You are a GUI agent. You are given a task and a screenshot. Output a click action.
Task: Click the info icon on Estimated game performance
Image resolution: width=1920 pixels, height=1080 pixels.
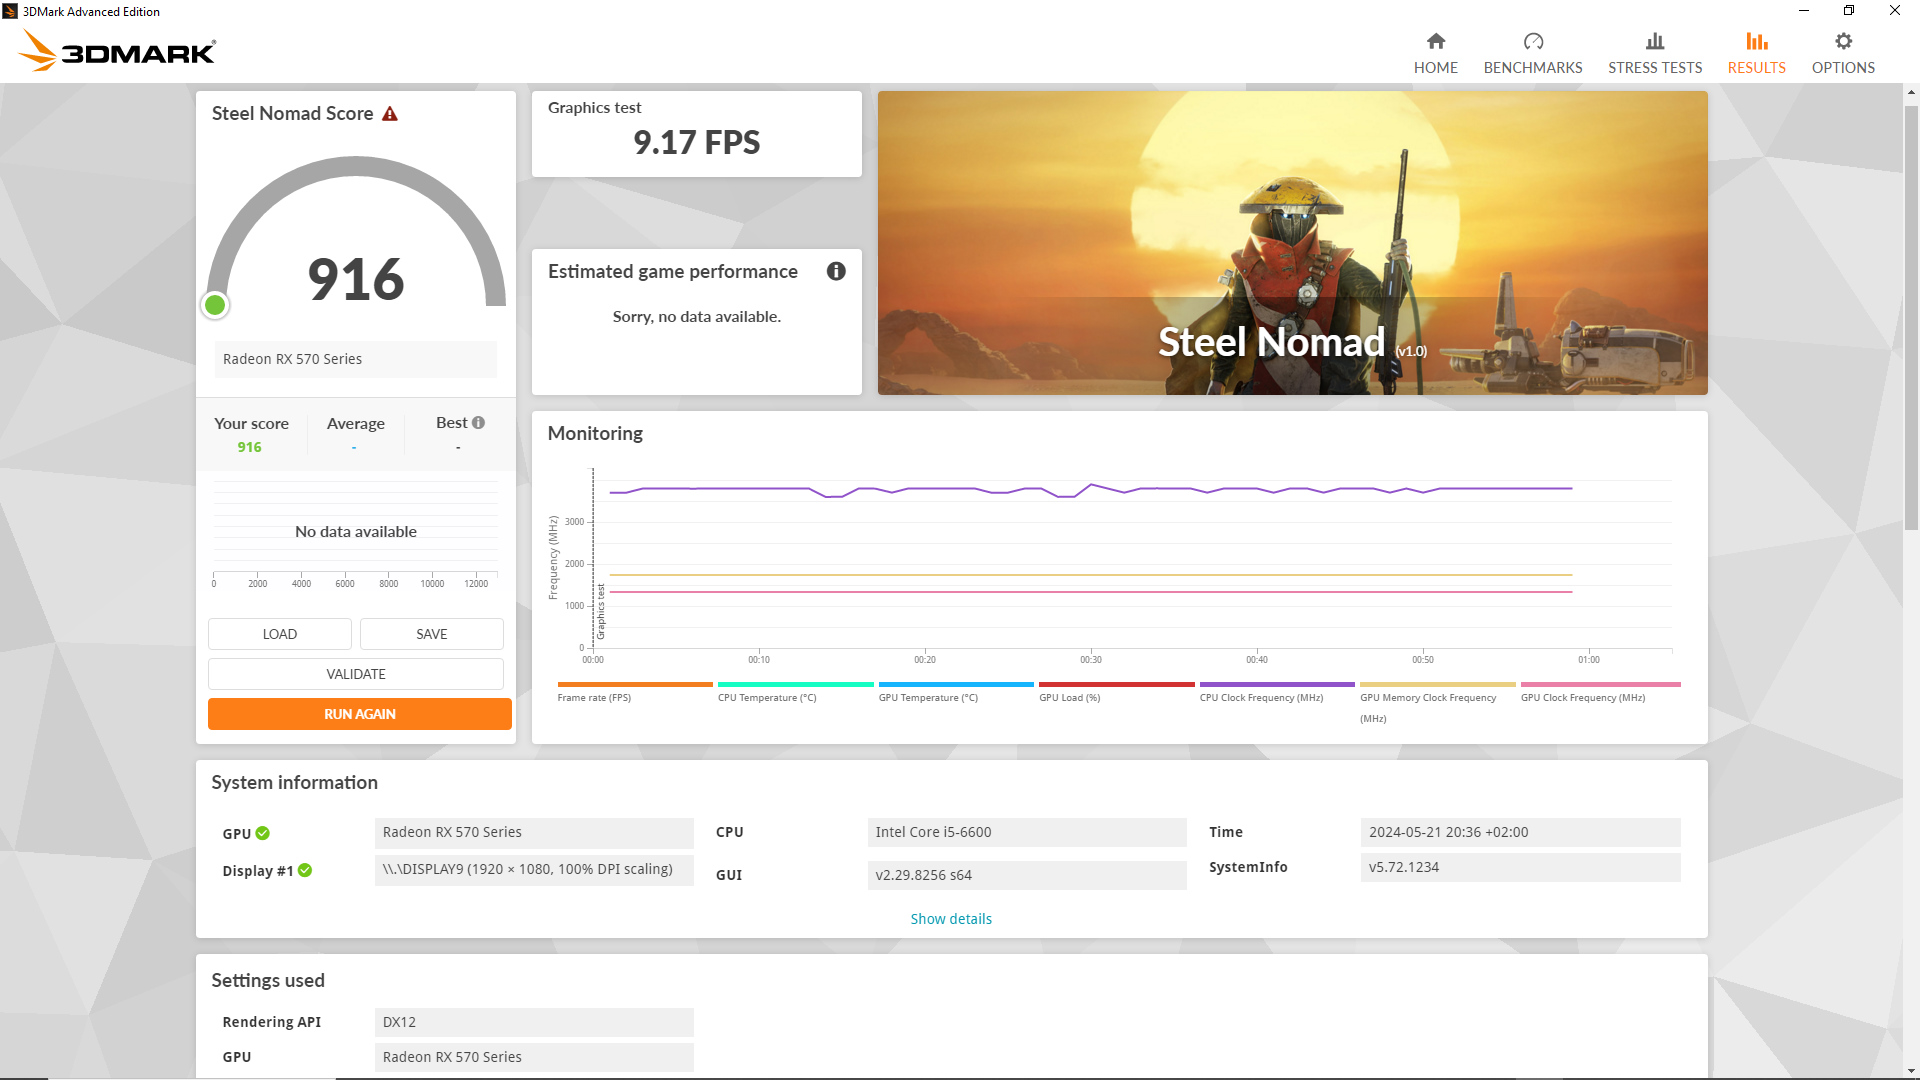tap(836, 272)
